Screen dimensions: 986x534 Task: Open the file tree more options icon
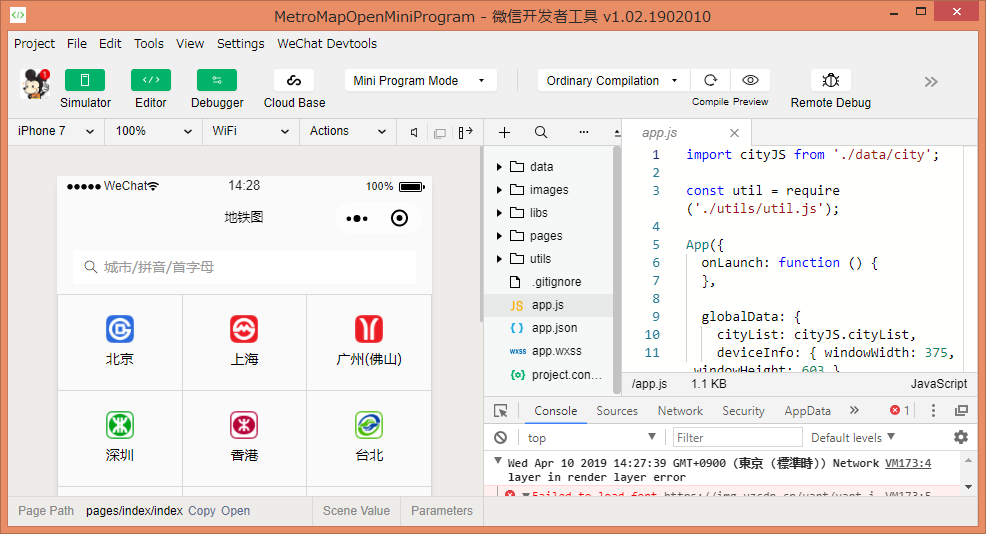[584, 132]
